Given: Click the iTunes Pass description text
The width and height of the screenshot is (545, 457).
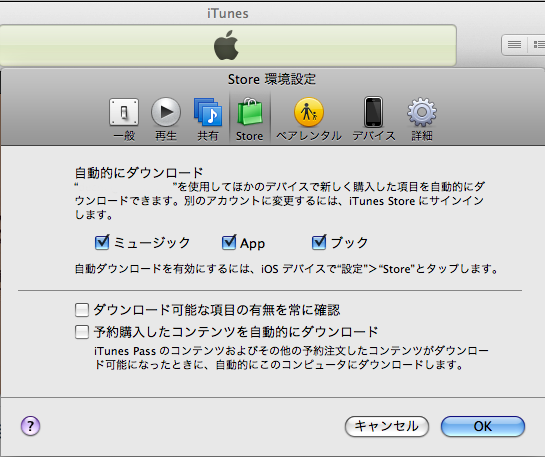Looking at the screenshot, I should [x=291, y=358].
